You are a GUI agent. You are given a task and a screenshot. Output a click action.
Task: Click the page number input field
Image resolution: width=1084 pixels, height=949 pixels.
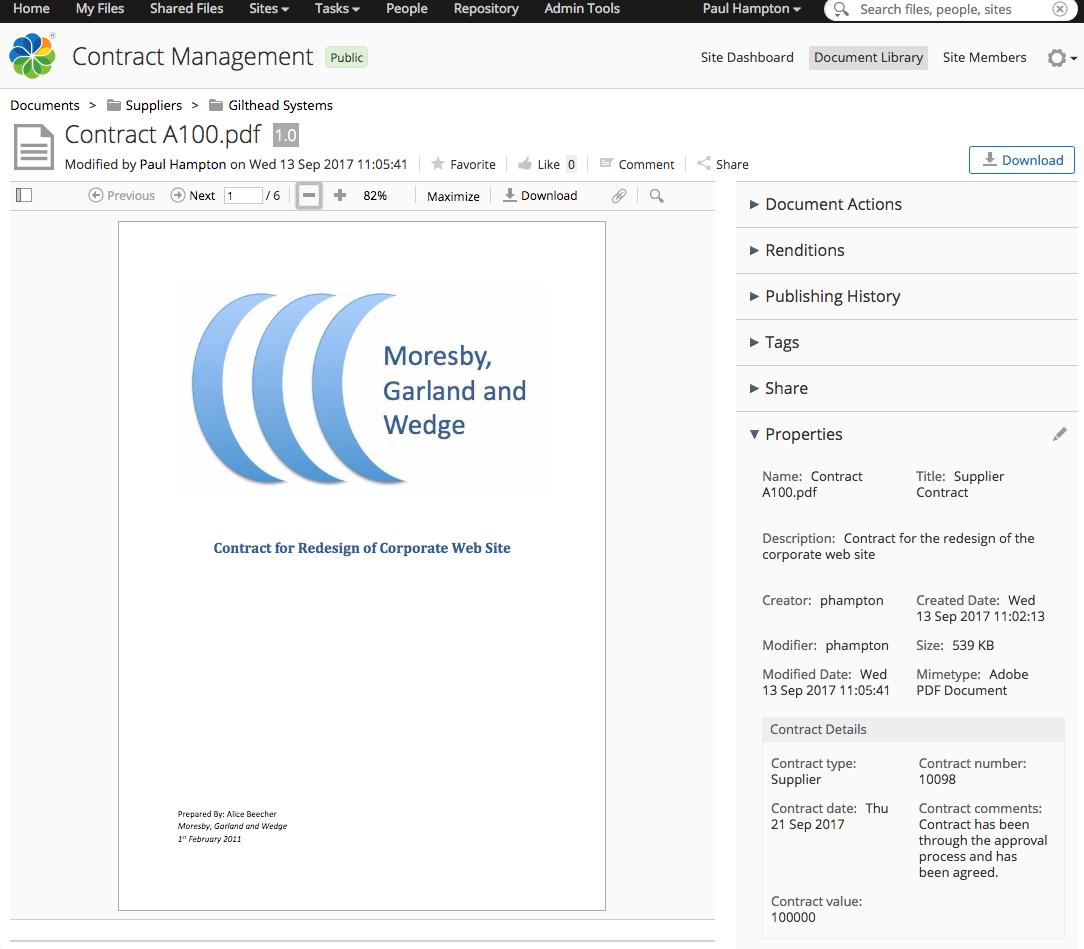point(243,196)
